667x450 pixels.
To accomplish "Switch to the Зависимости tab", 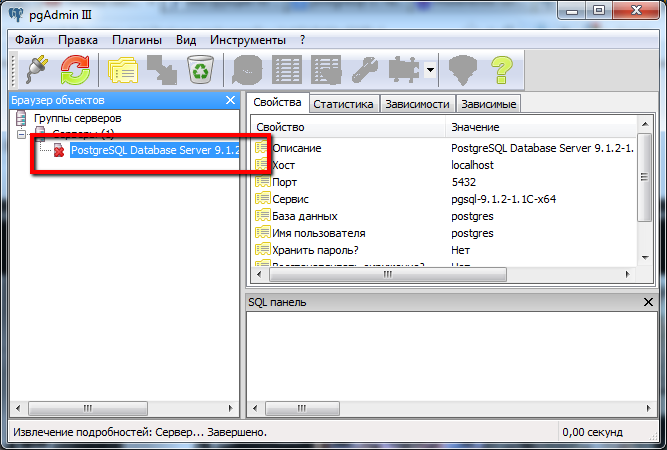I will [417, 104].
